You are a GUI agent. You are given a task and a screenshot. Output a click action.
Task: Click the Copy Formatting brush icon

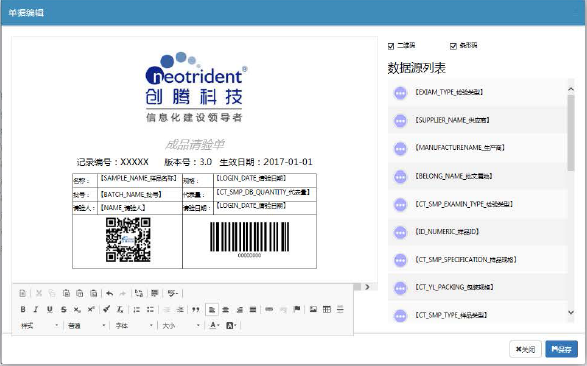tap(107, 309)
